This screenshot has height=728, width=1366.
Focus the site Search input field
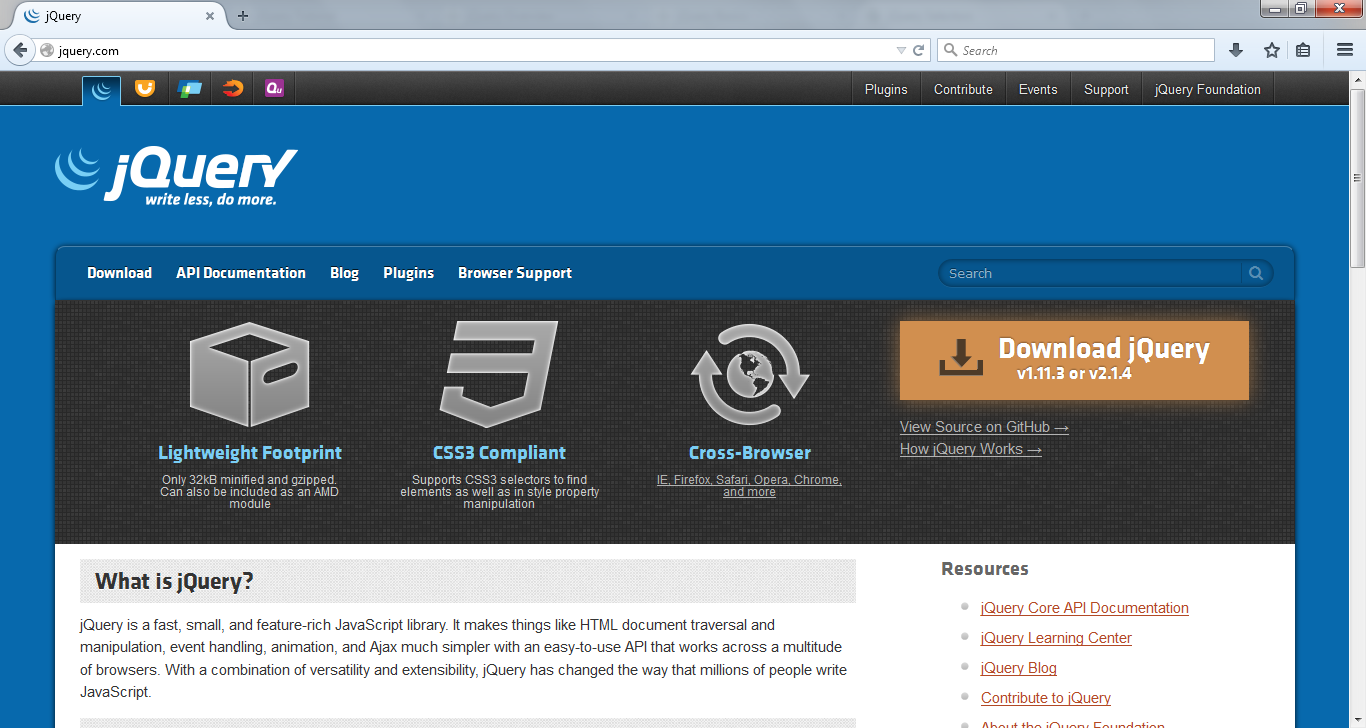(x=1090, y=273)
